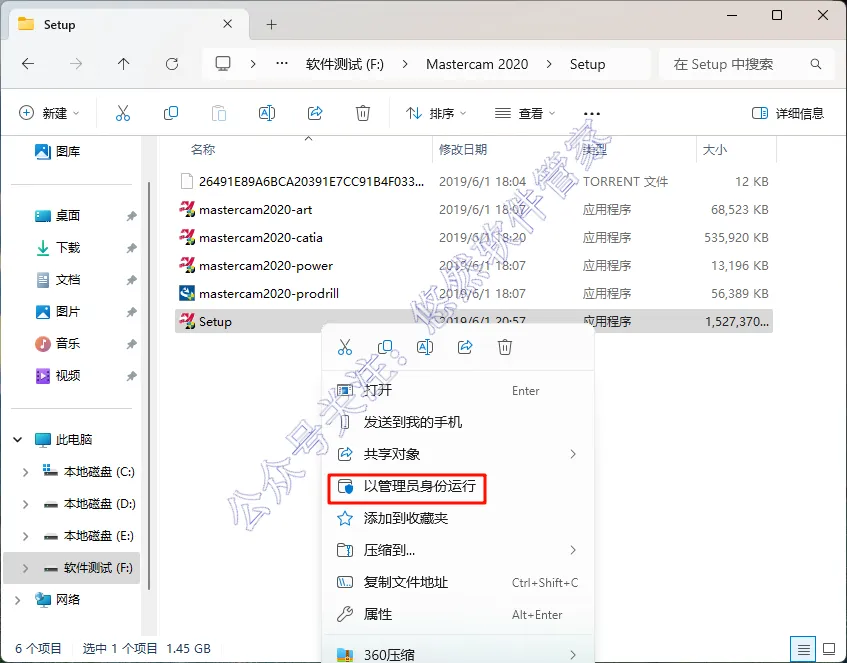Refresh the current folder

click(x=172, y=64)
